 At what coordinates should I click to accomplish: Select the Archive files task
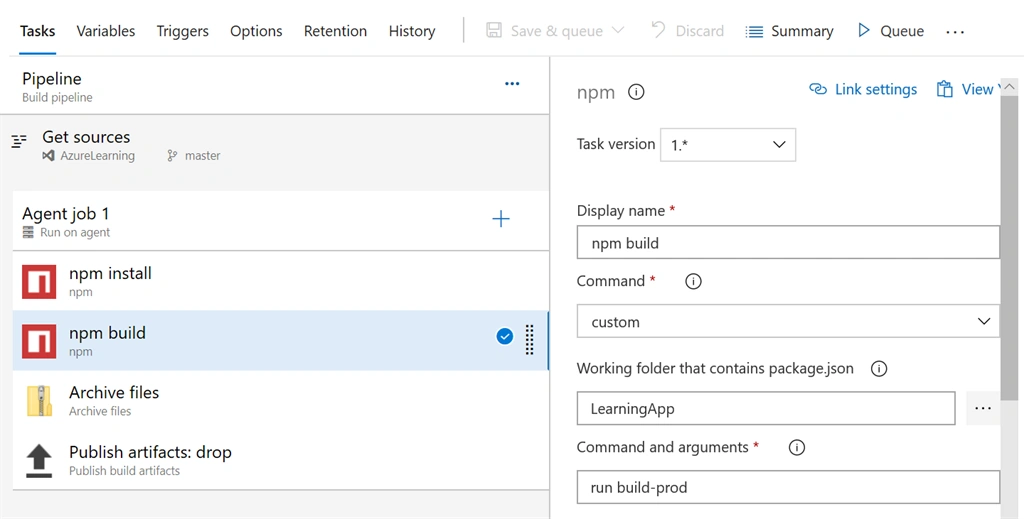tap(281, 400)
